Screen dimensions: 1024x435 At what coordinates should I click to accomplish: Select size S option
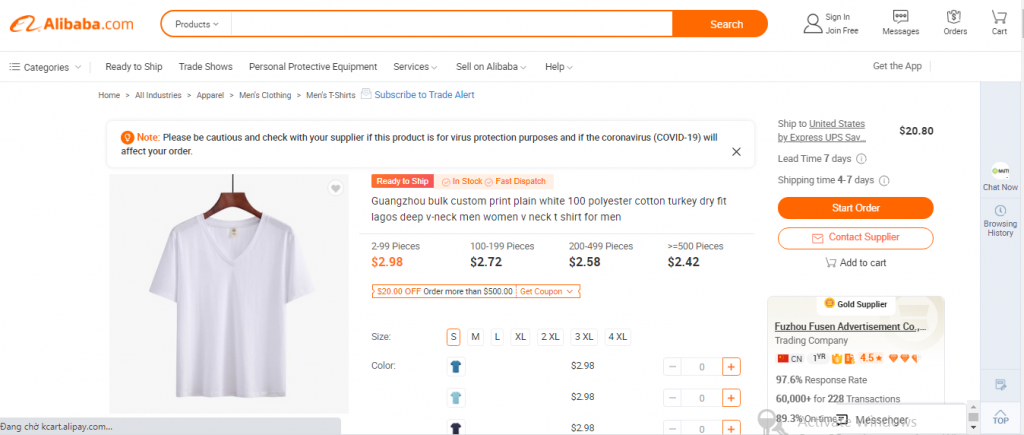453,337
